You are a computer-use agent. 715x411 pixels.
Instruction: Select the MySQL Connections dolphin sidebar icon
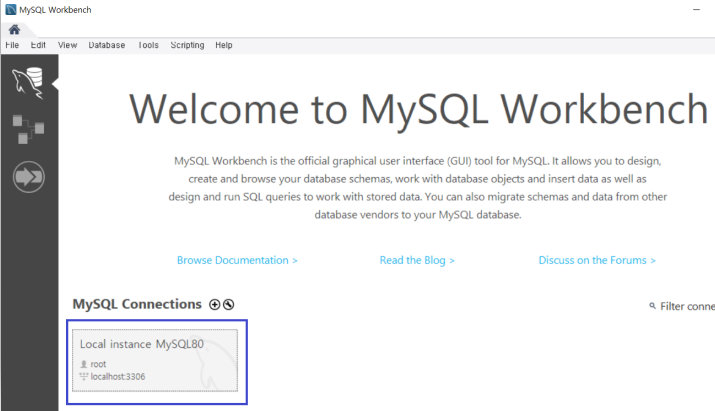[28, 83]
